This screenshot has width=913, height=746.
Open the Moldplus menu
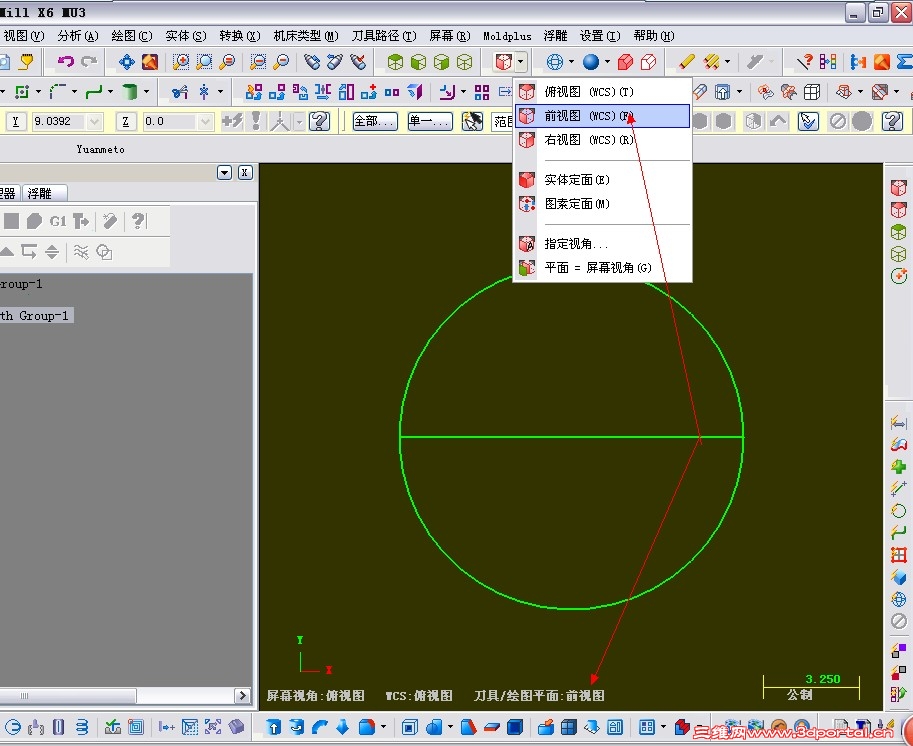[507, 36]
